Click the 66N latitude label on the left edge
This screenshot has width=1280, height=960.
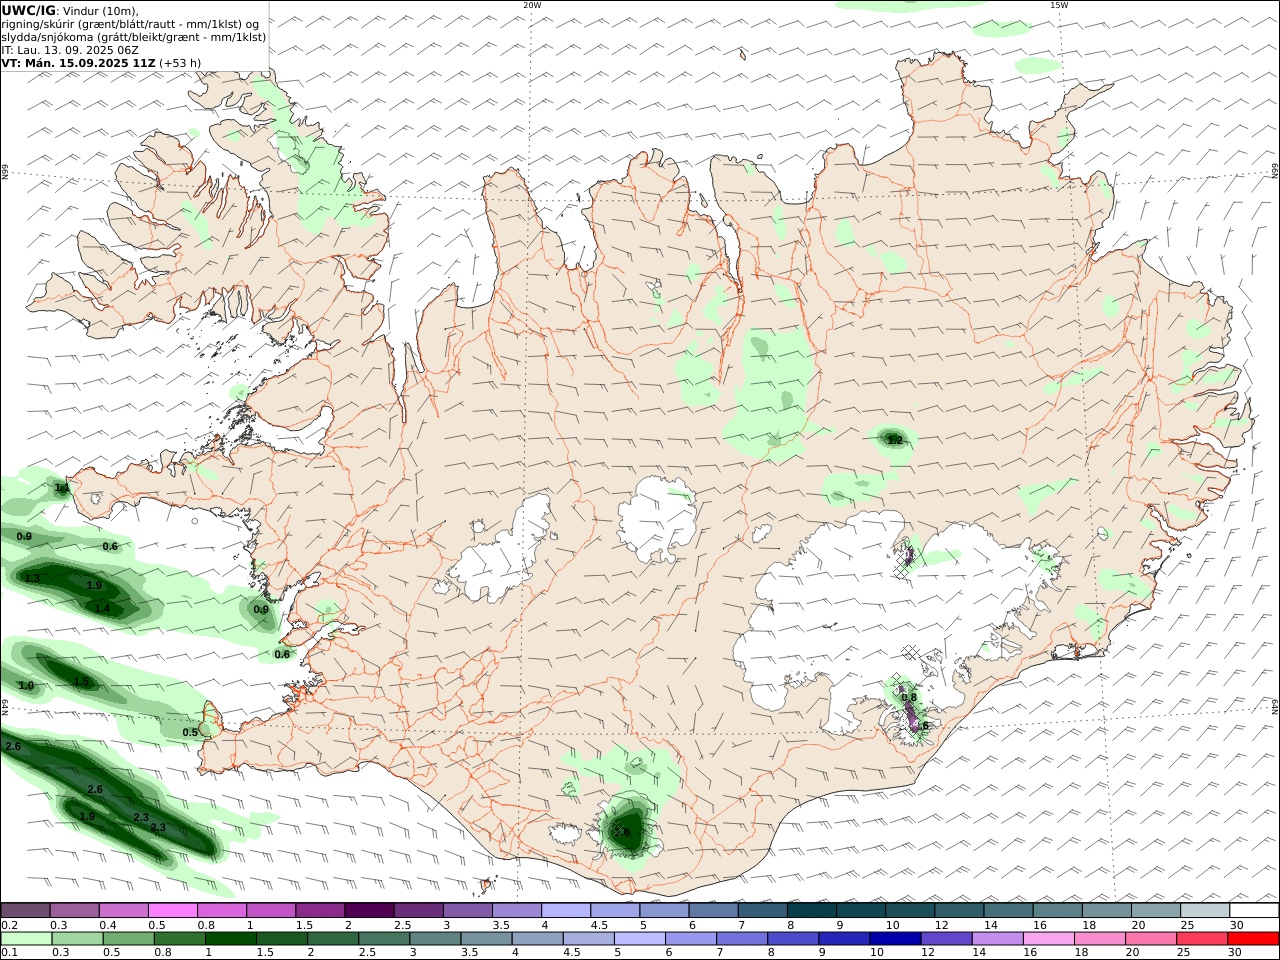[5, 173]
